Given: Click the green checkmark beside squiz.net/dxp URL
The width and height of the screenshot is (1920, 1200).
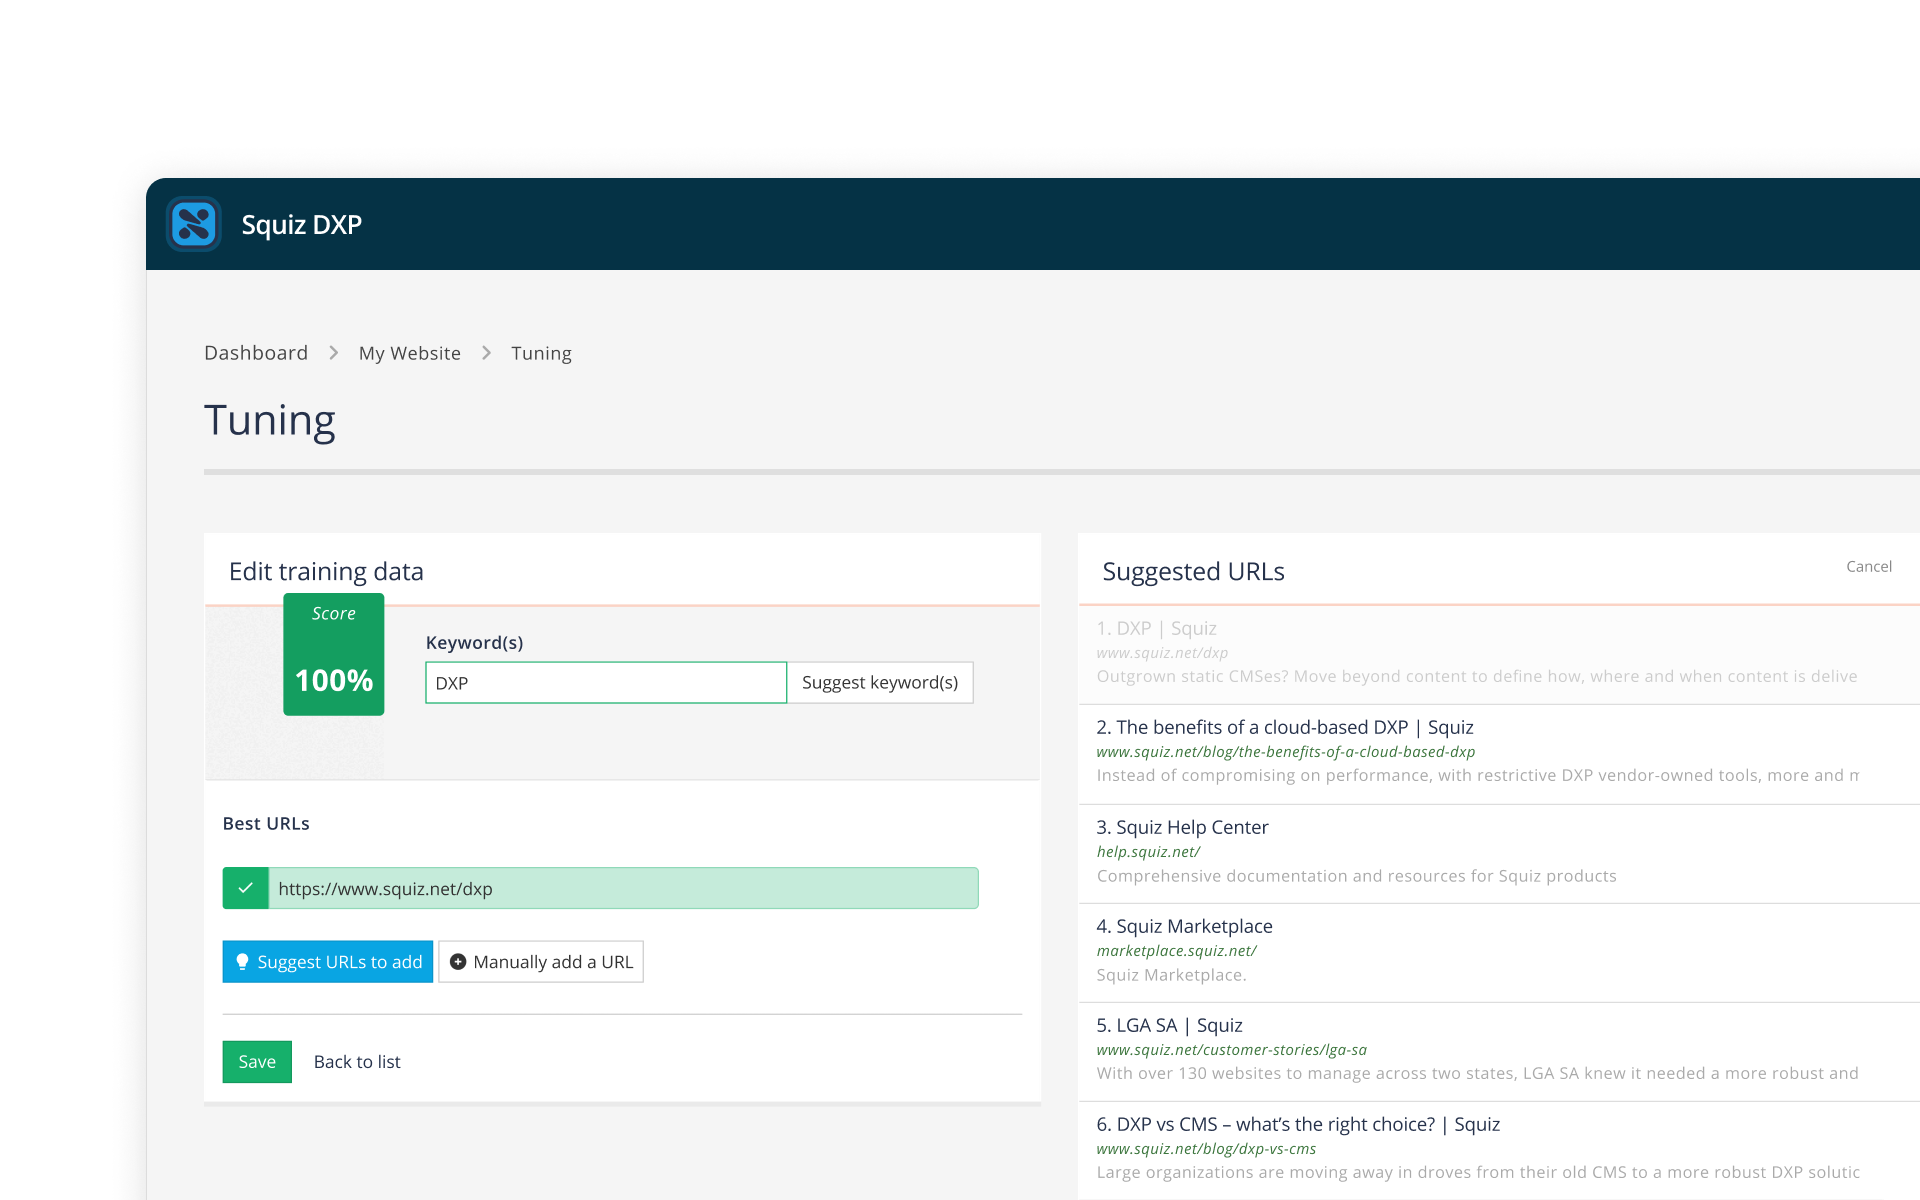Looking at the screenshot, I should click(x=245, y=888).
